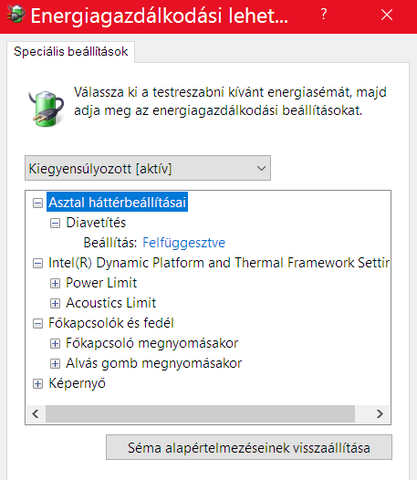Image resolution: width=417 pixels, height=480 pixels.
Task: Click Séma alapértelmezéseinek visszaállítása button
Action: click(249, 447)
